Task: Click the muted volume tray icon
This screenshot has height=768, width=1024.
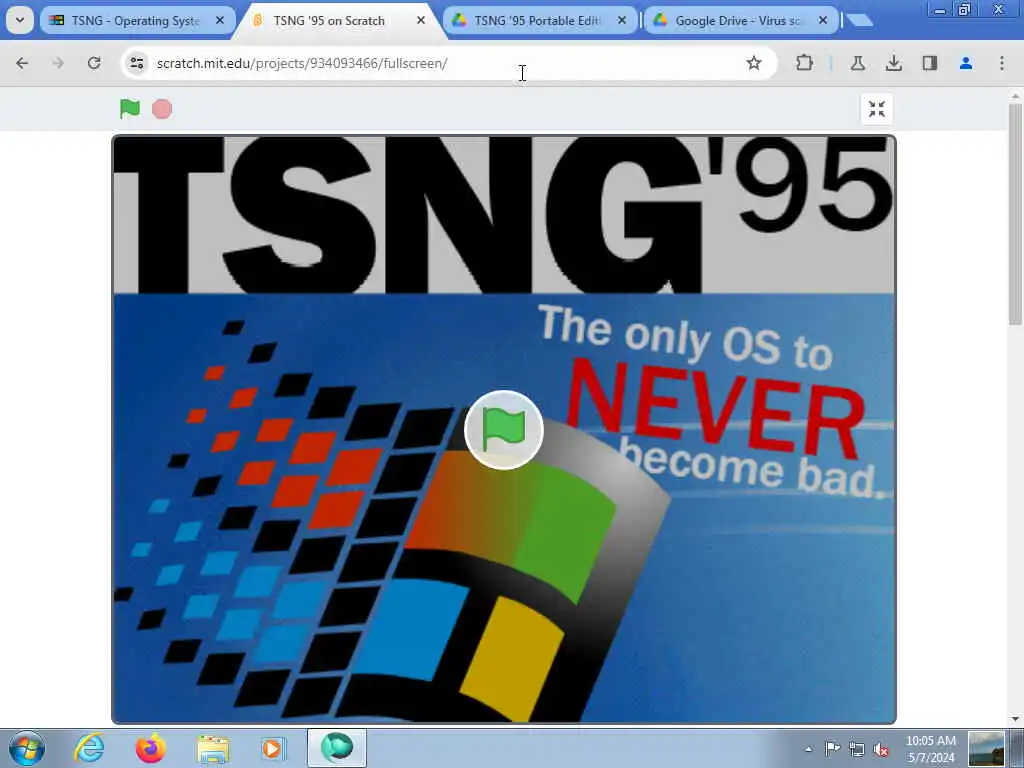Action: click(881, 749)
